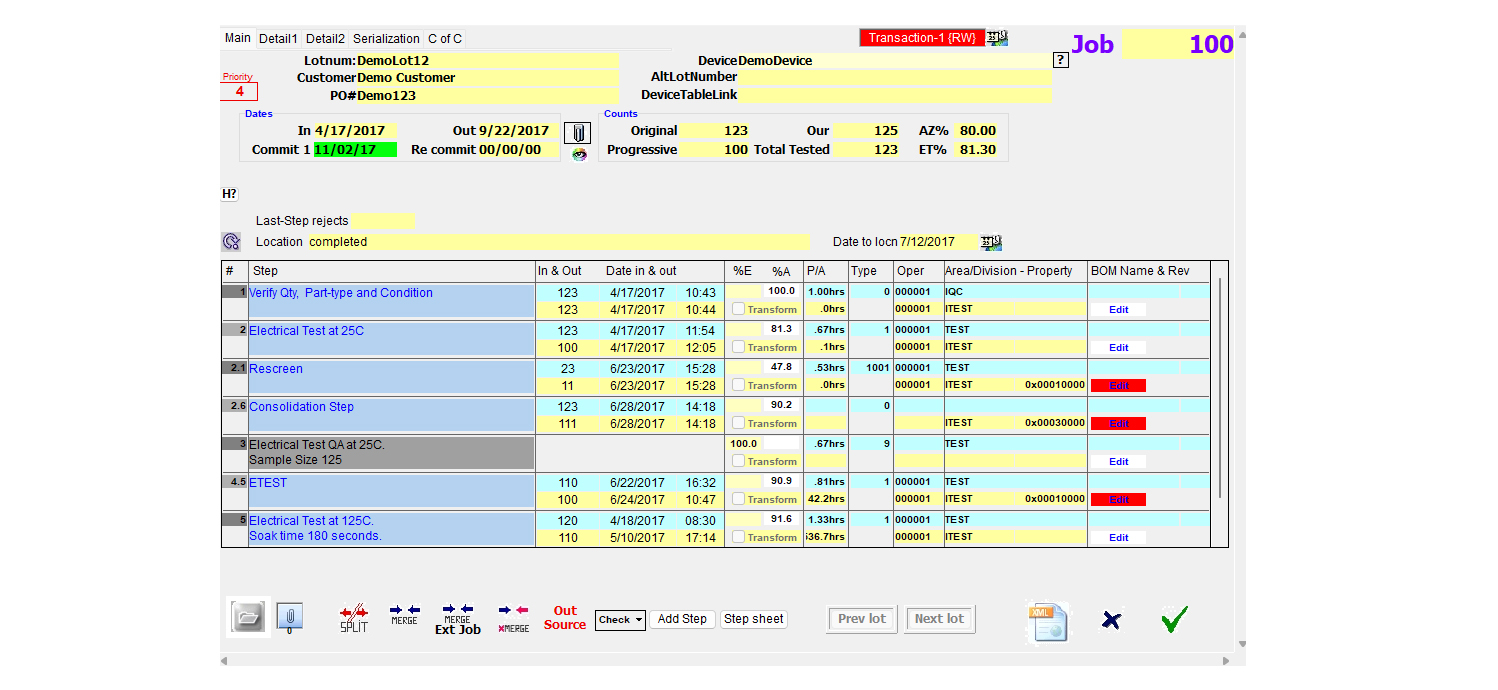Click the calendar icon beside Date to locn

pos(991,242)
